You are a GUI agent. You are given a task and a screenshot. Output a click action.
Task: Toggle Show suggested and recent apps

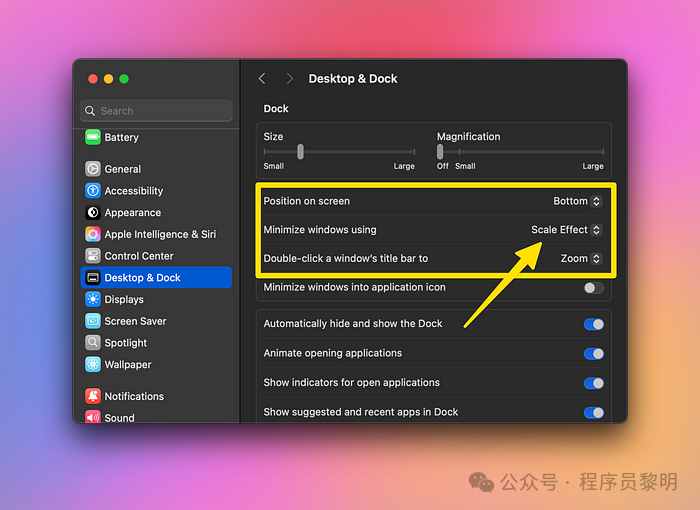coord(593,413)
